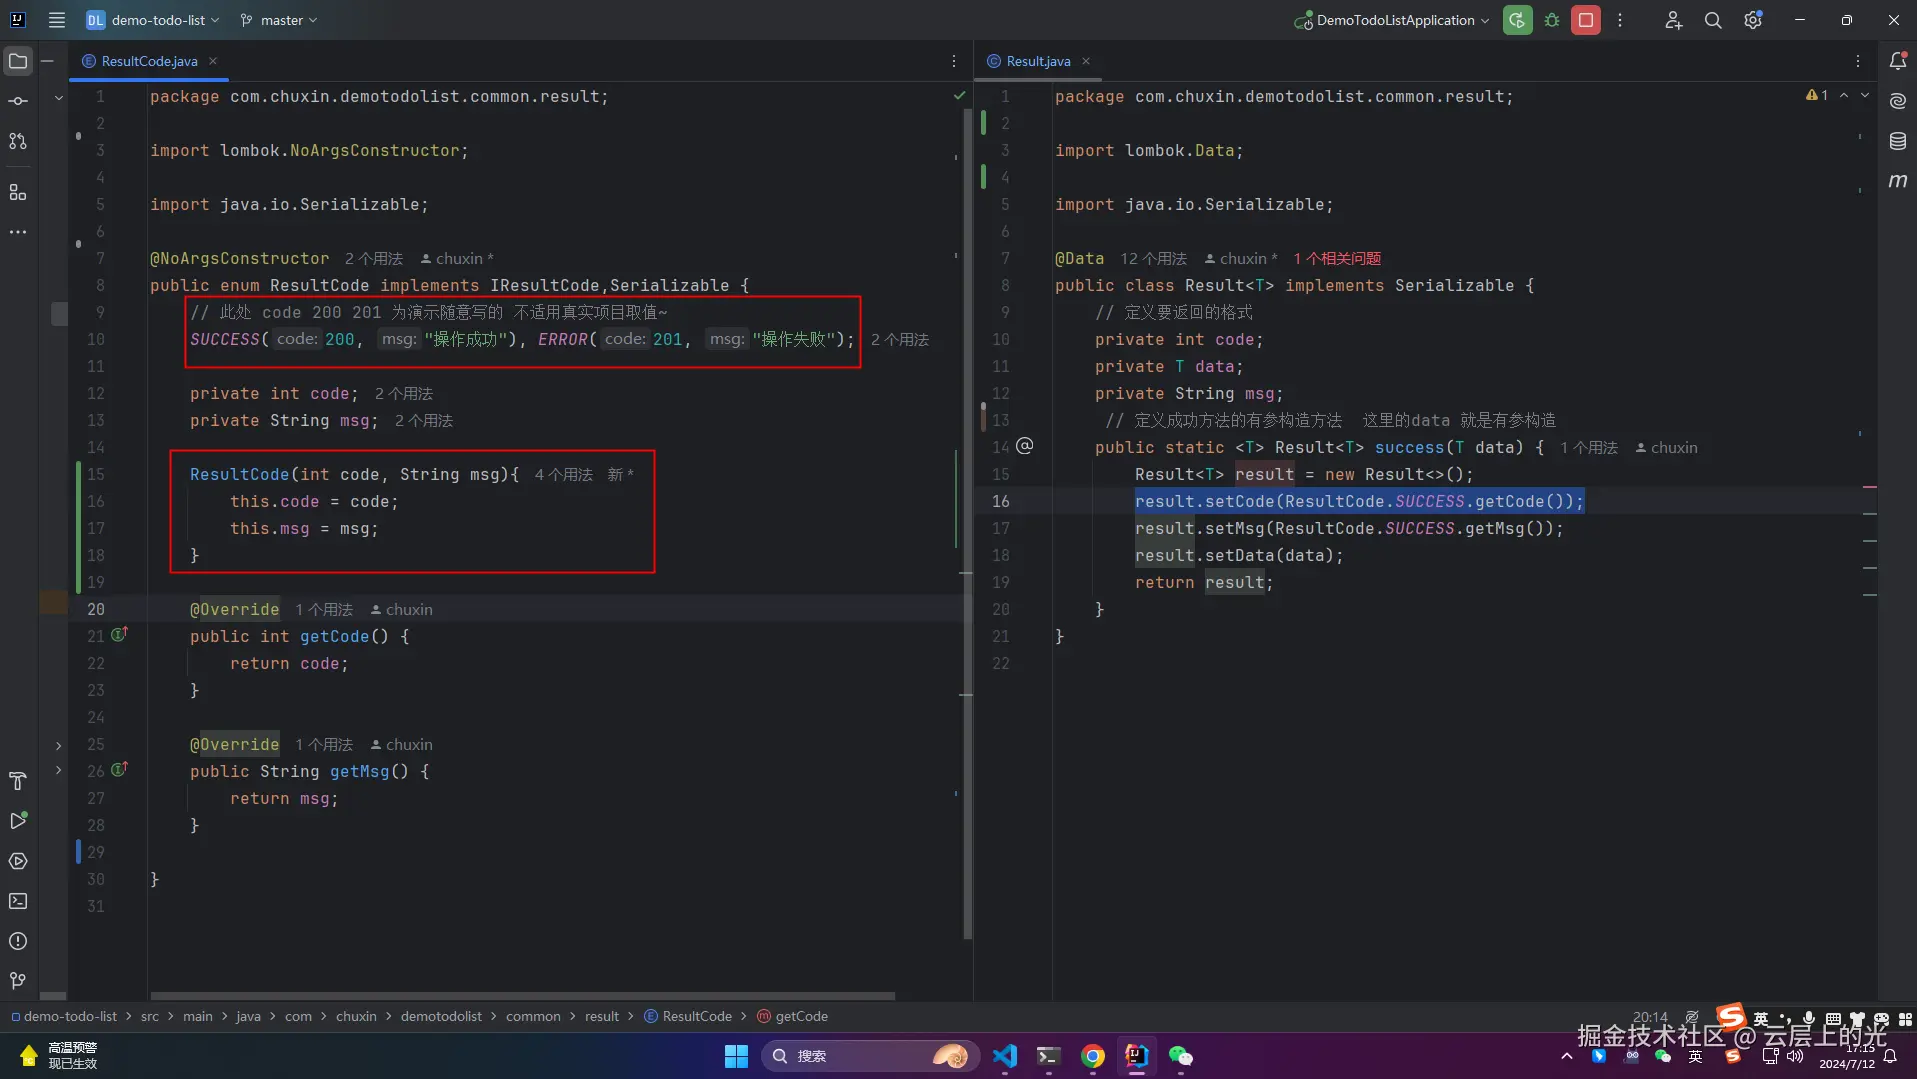Open Google Chrome from taskbar
The height and width of the screenshot is (1079, 1917).
point(1093,1056)
